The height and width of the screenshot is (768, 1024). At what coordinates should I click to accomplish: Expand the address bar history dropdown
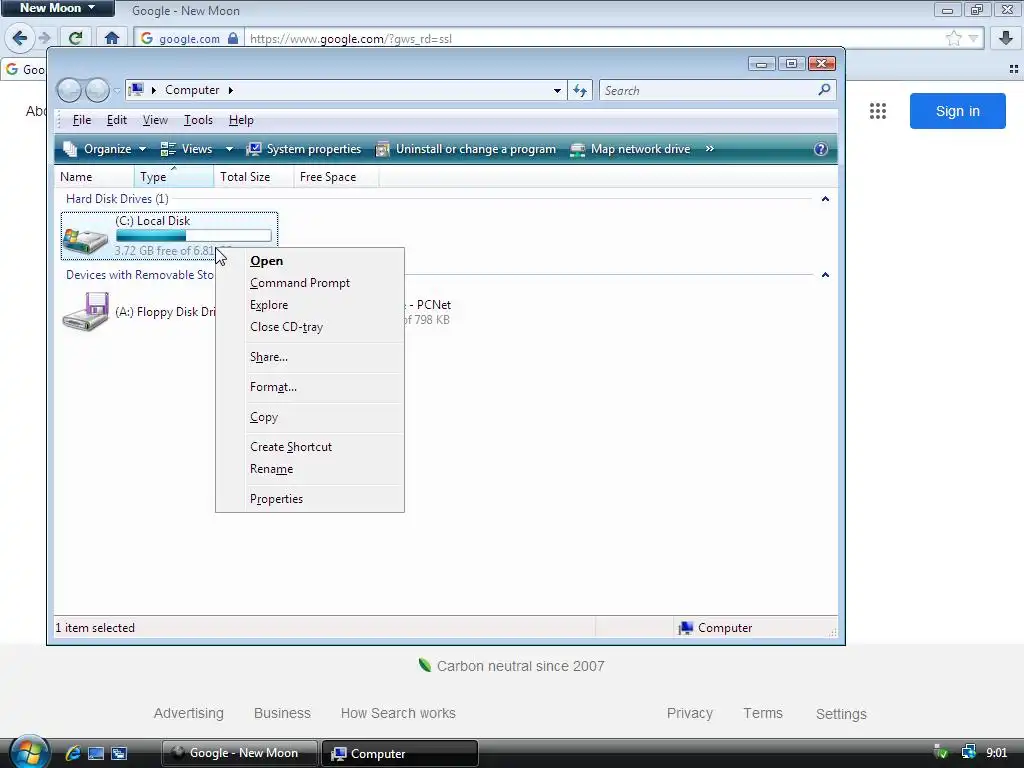click(557, 90)
